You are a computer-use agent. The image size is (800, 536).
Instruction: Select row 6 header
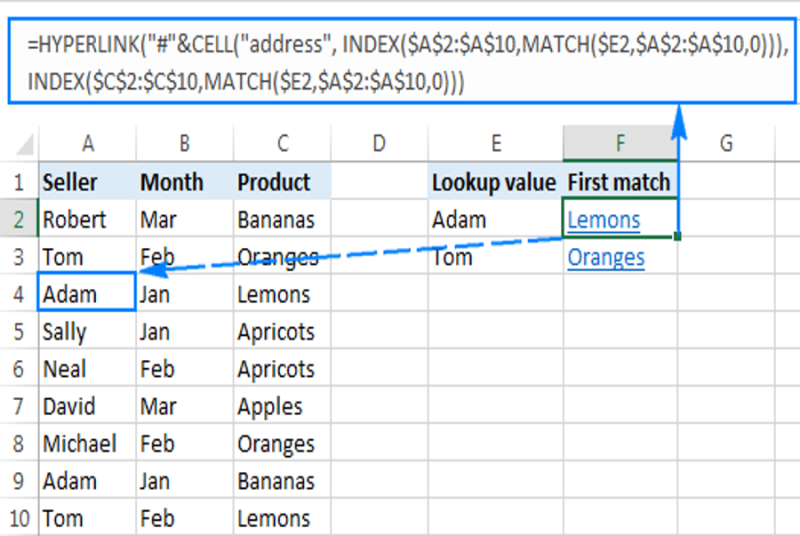coord(19,369)
